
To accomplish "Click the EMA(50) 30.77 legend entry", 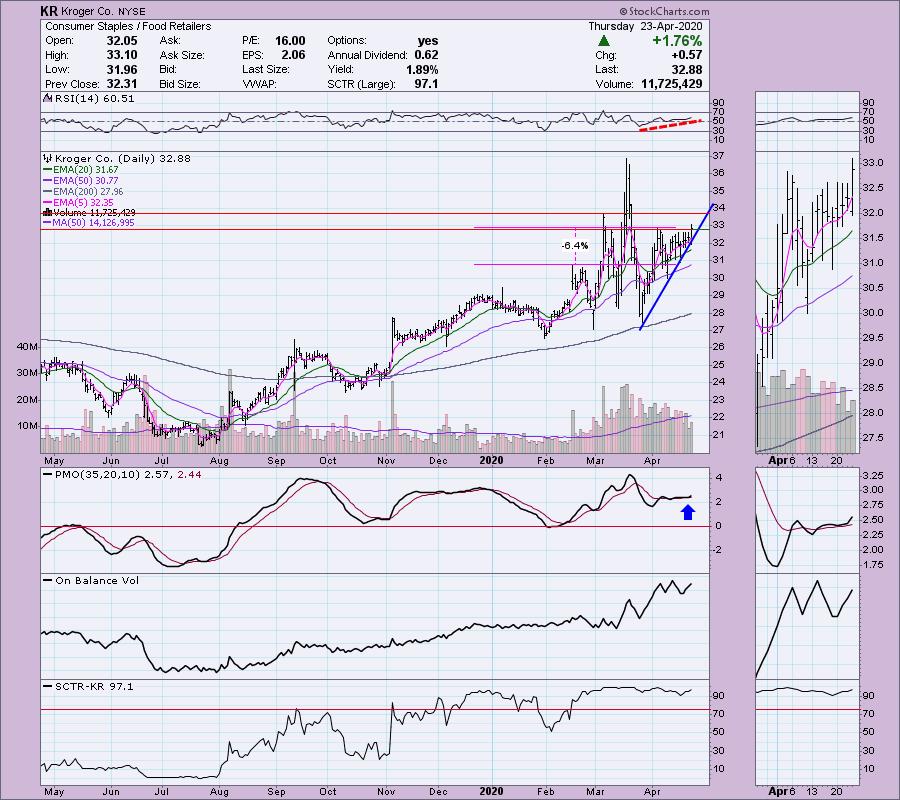I will [82, 181].
